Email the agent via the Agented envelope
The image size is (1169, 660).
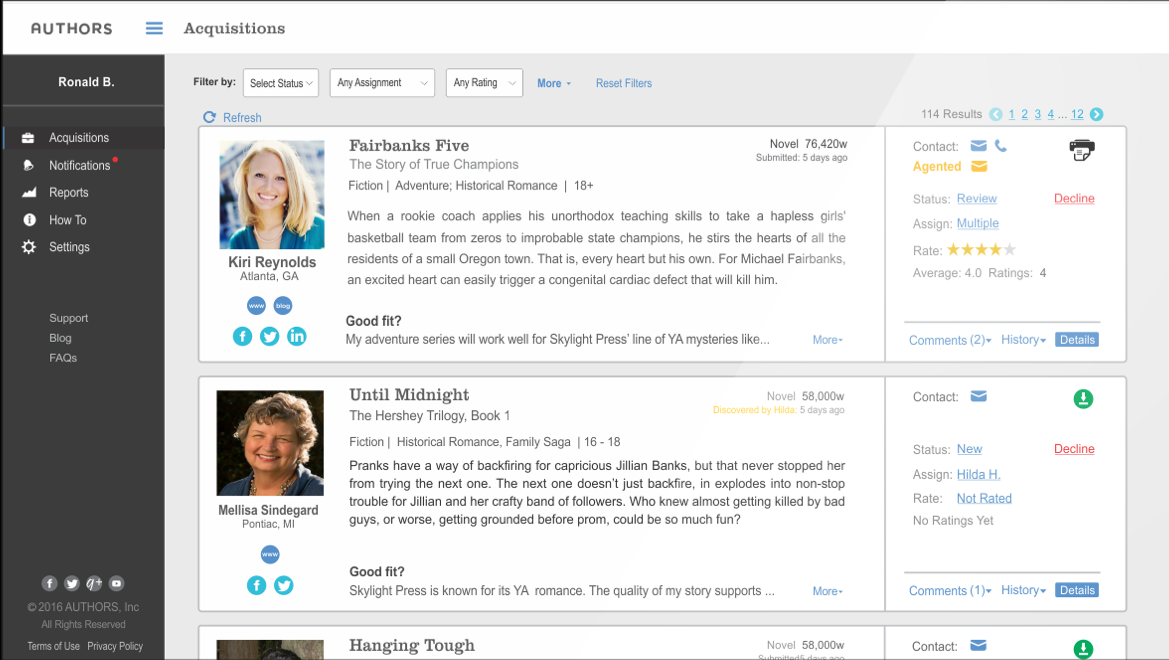point(980,166)
